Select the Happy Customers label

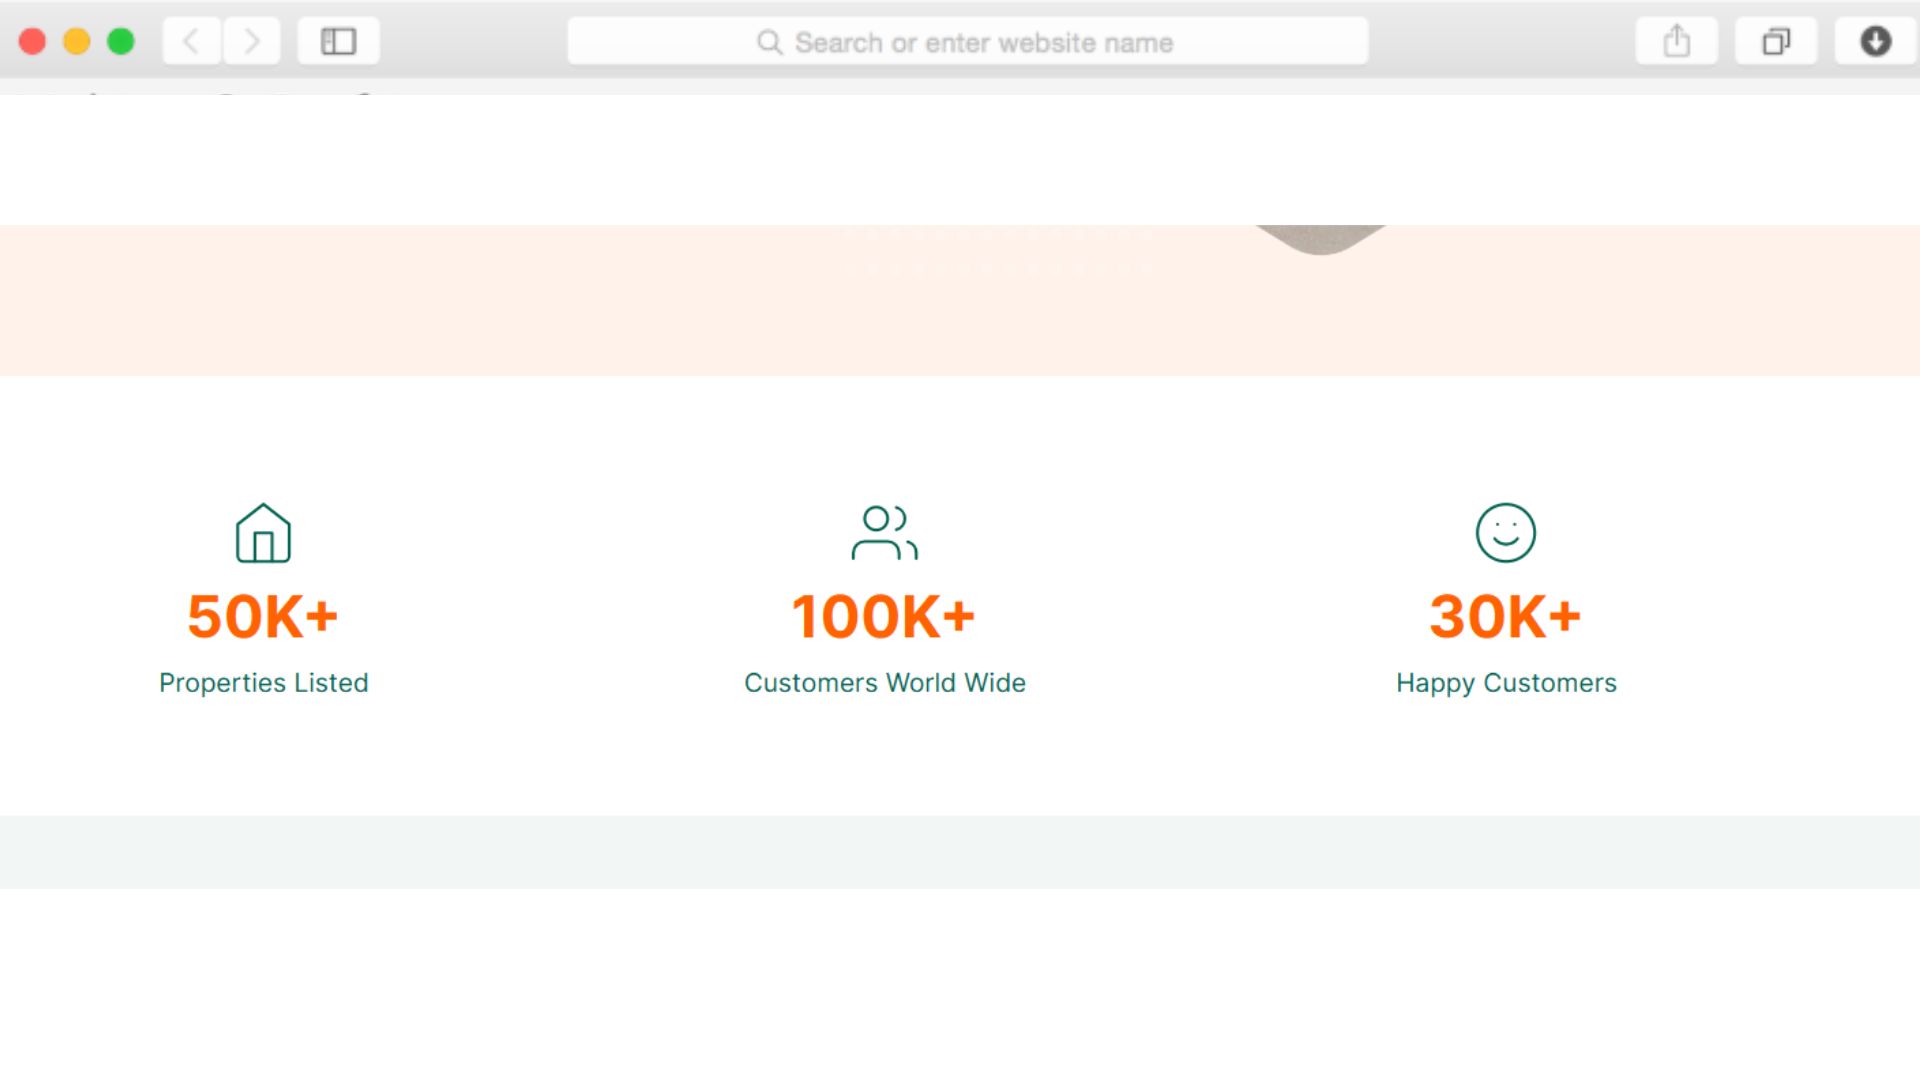(x=1505, y=683)
